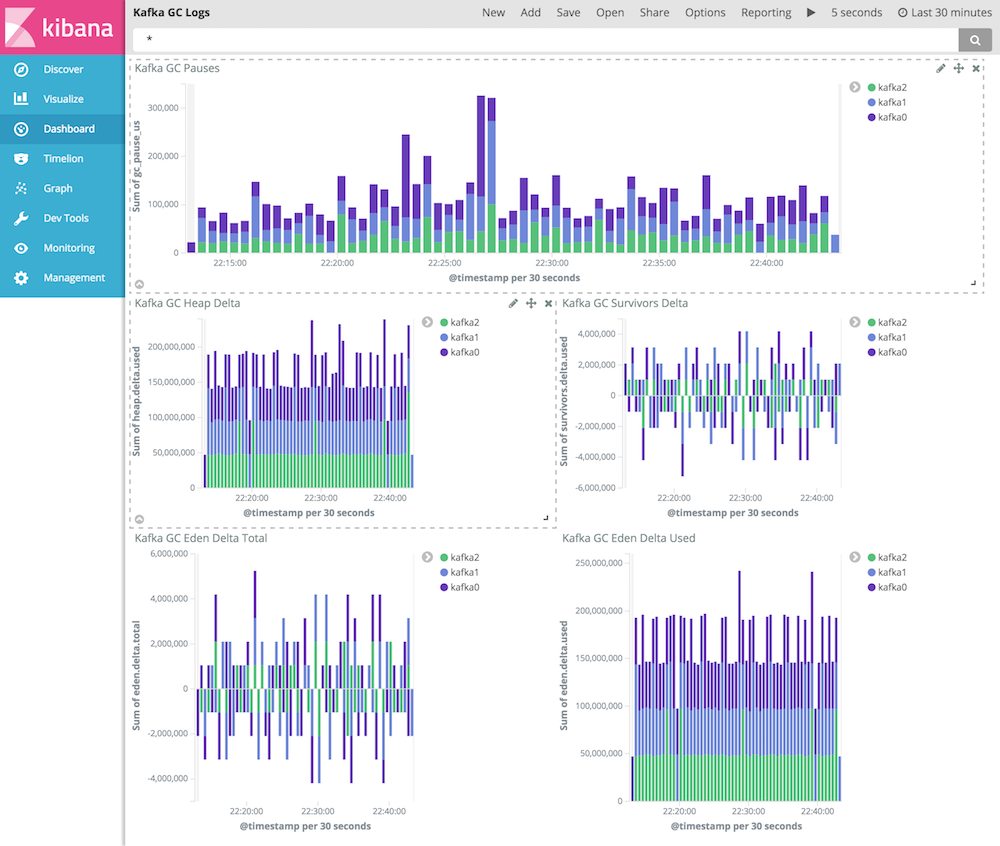Screen dimensions: 1000x846
Task: Click Share in the top menu
Action: coord(654,13)
